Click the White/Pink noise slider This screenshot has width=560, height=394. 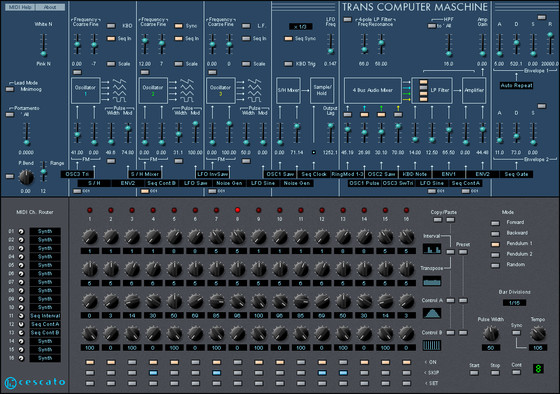pyautogui.click(x=43, y=44)
